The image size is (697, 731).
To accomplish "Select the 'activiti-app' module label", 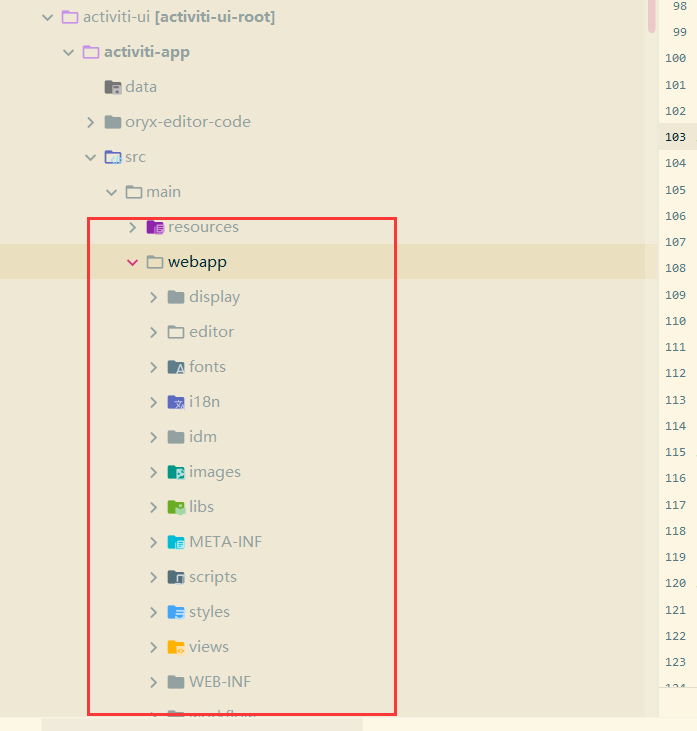I will [147, 52].
